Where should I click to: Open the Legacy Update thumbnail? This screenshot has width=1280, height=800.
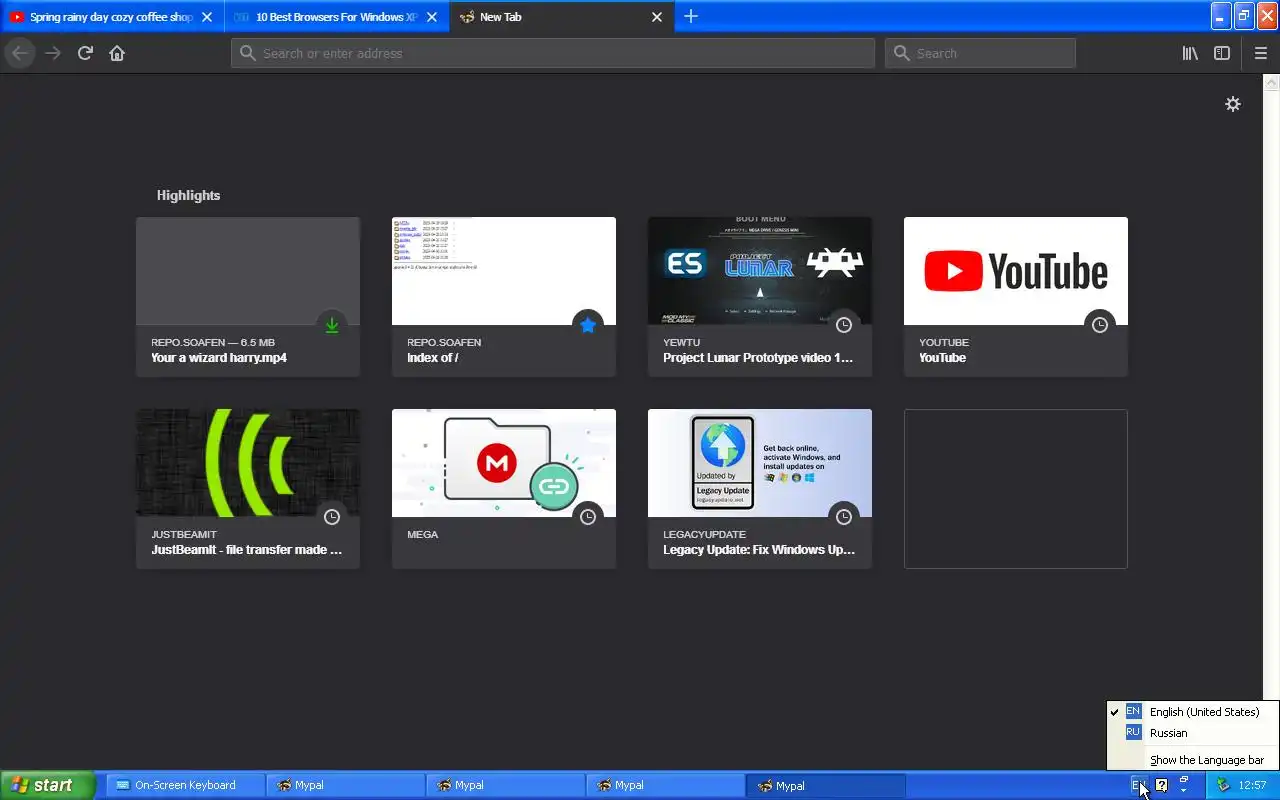[x=760, y=463]
